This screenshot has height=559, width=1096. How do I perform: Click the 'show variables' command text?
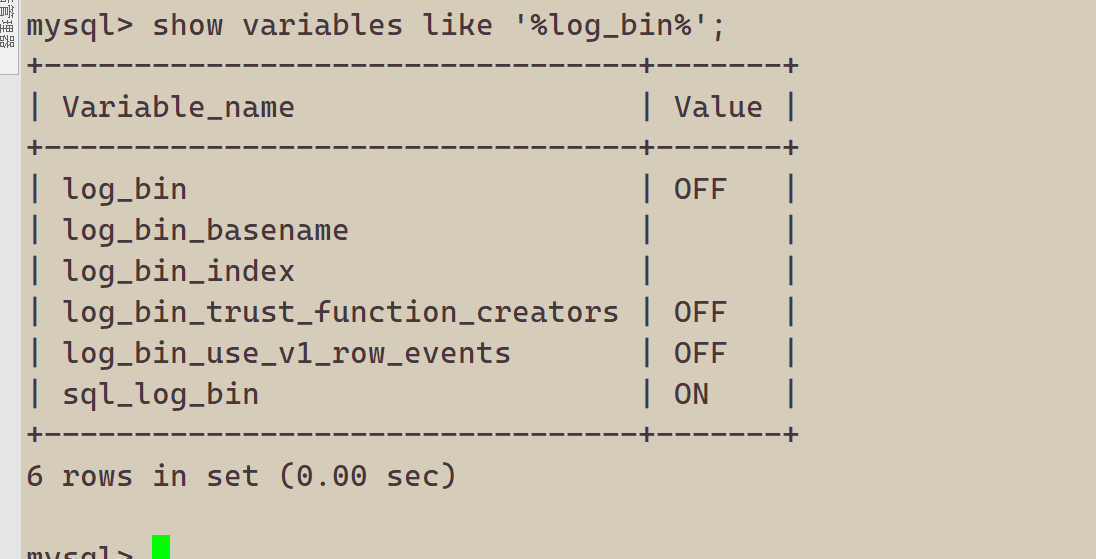277,26
